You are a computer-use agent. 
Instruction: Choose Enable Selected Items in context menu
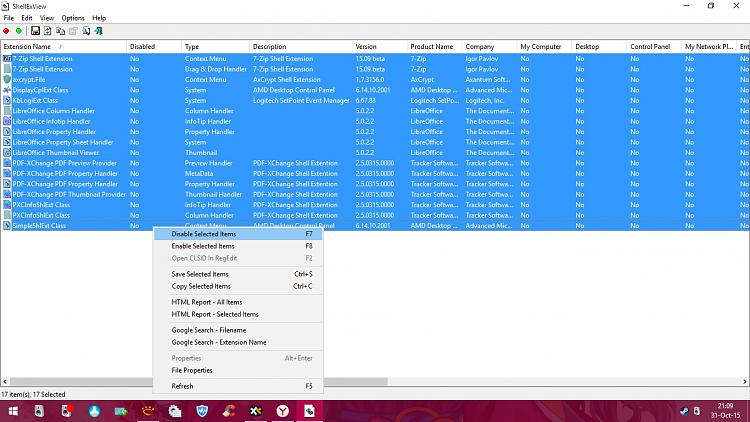238,246
